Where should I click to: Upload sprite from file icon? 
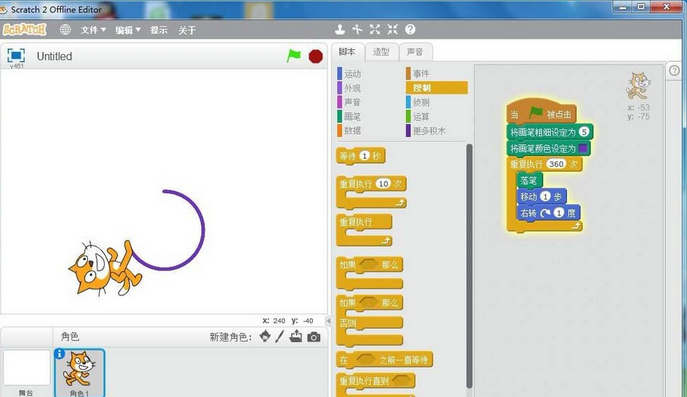point(296,336)
